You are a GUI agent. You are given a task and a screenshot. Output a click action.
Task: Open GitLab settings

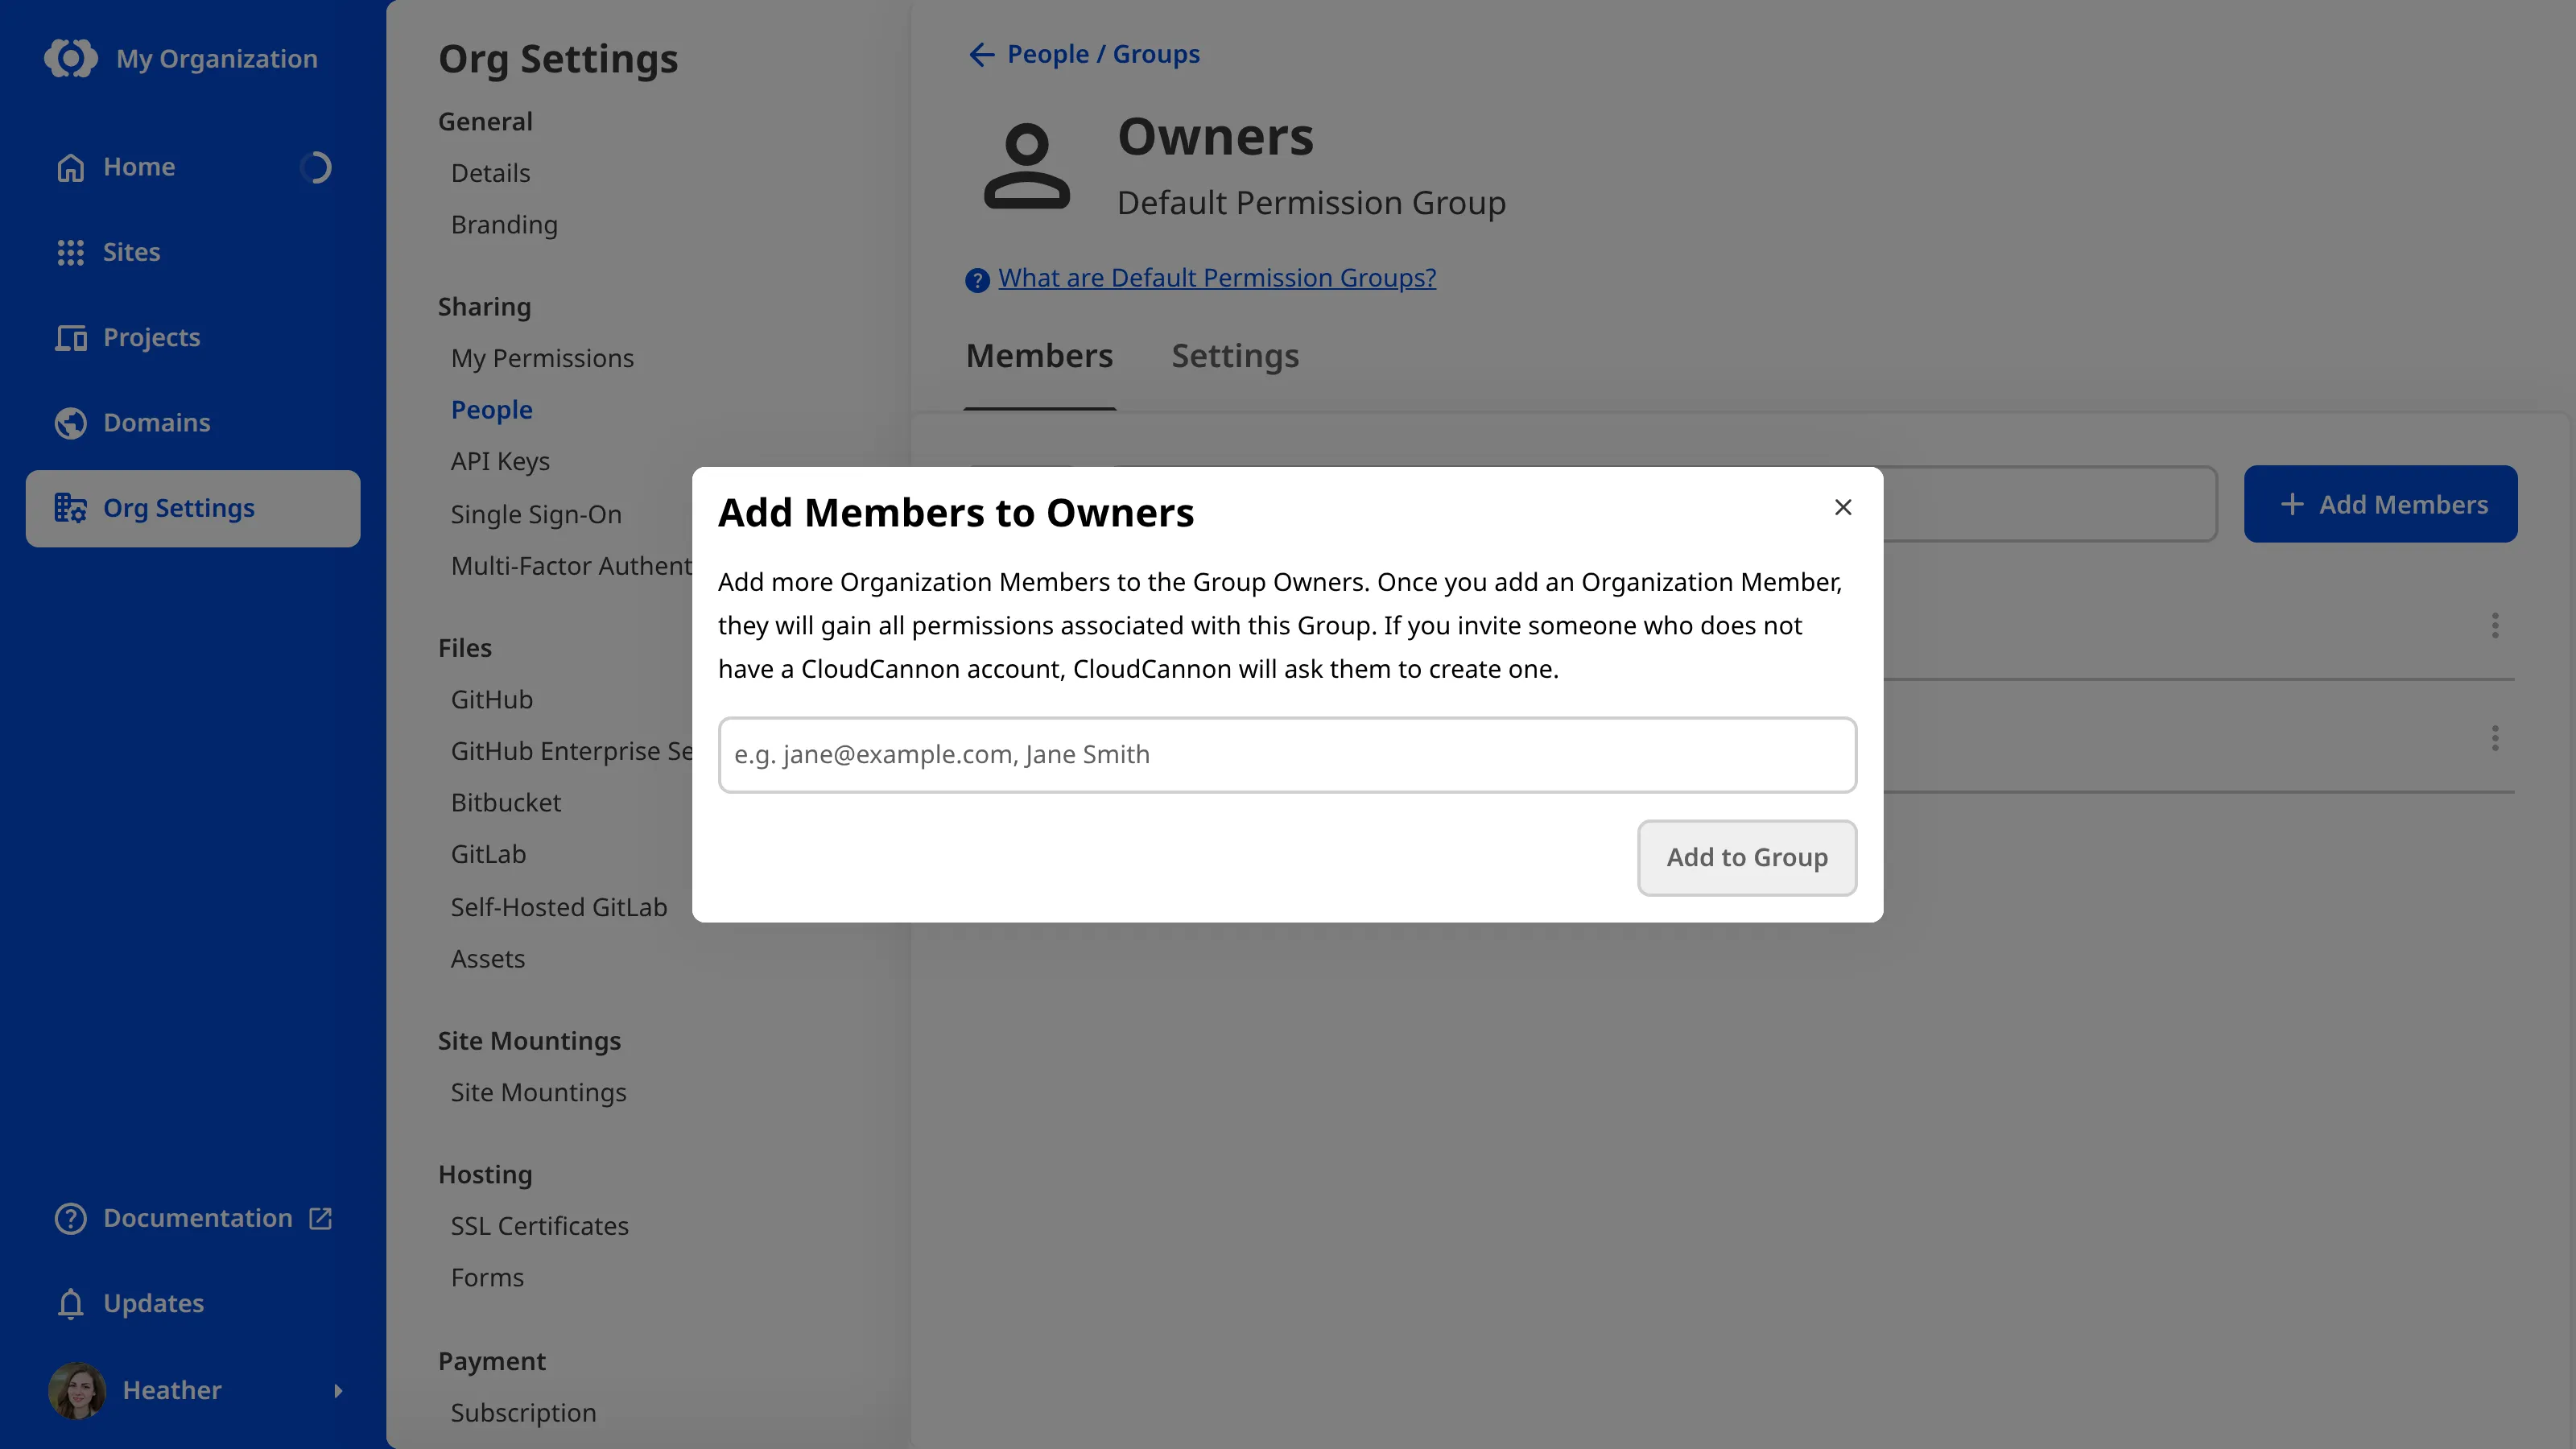click(488, 855)
